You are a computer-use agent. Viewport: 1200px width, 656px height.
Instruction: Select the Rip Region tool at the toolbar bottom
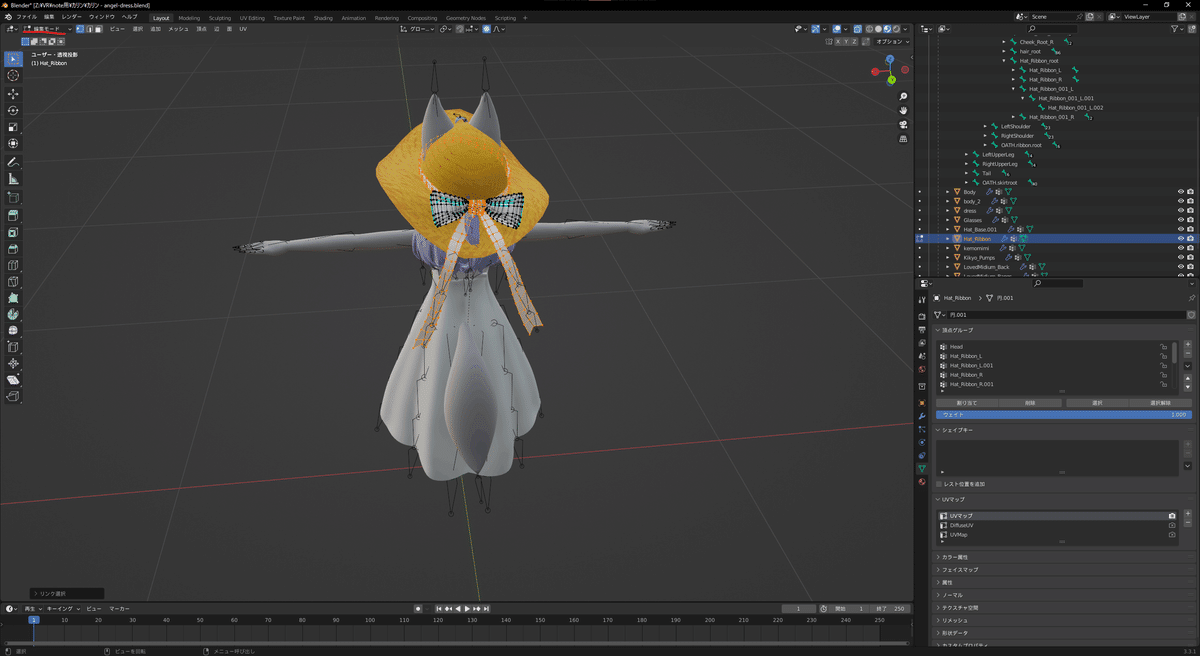(x=13, y=396)
